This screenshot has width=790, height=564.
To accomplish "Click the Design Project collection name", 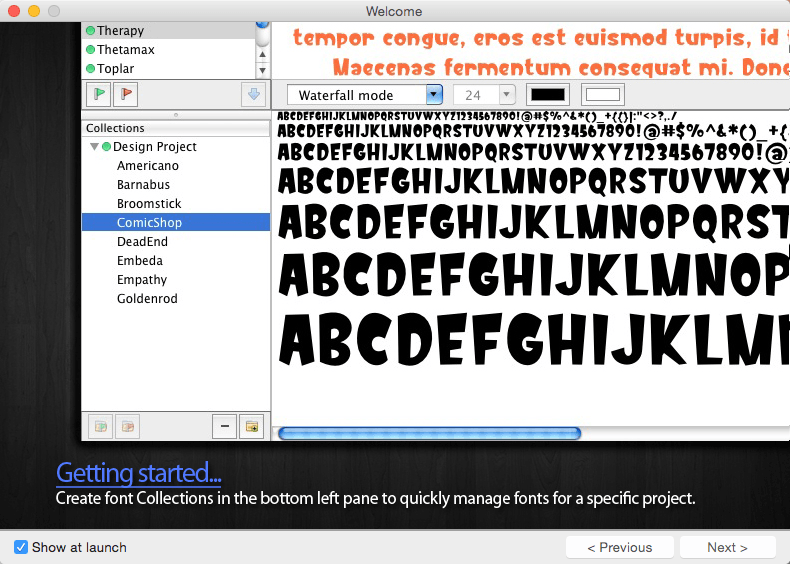I will pyautogui.click(x=155, y=147).
